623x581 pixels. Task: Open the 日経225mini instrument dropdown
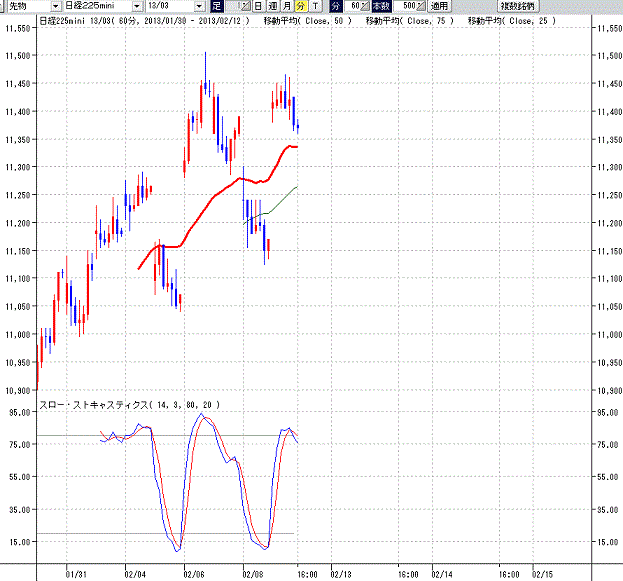(137, 6)
